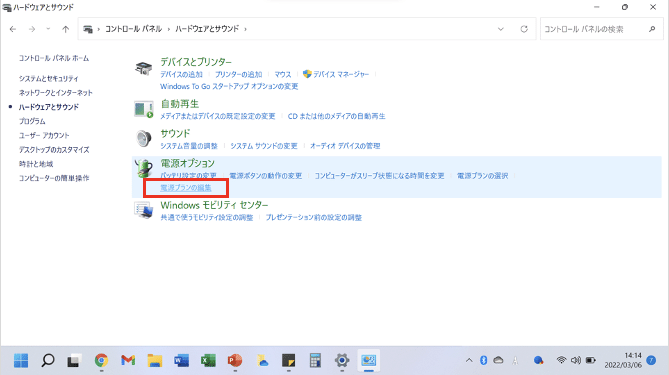Open PowerPoint from the taskbar
Viewport: 669px width, 375px height.
click(235, 360)
